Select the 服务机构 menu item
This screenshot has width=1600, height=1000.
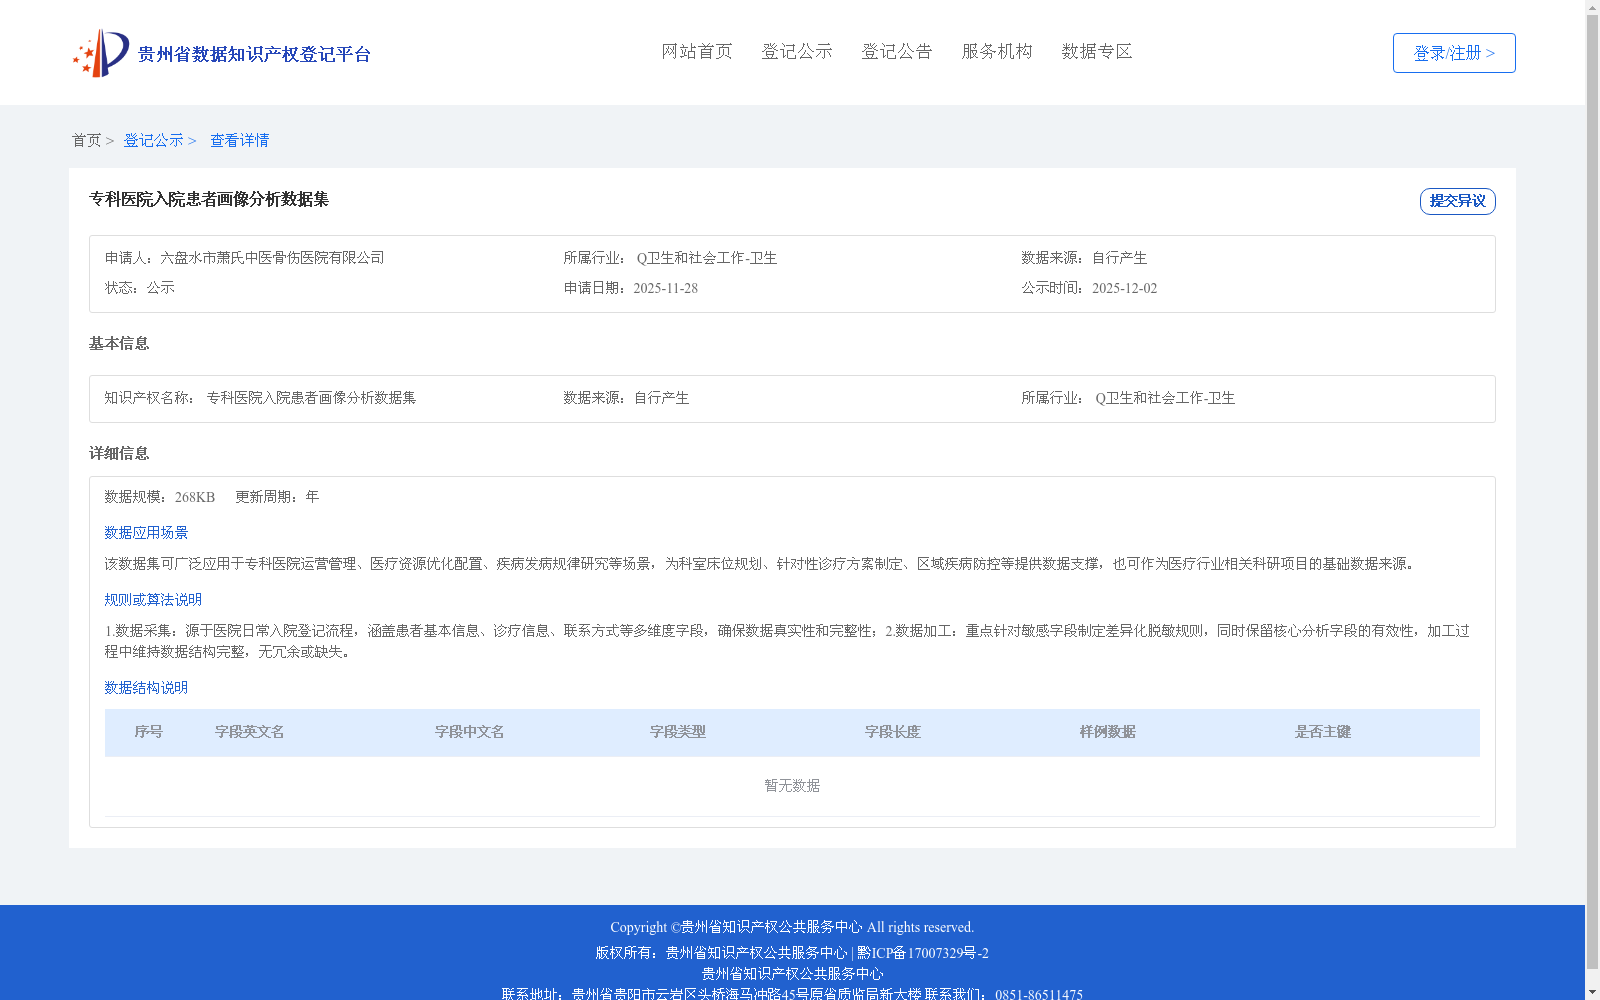click(997, 52)
